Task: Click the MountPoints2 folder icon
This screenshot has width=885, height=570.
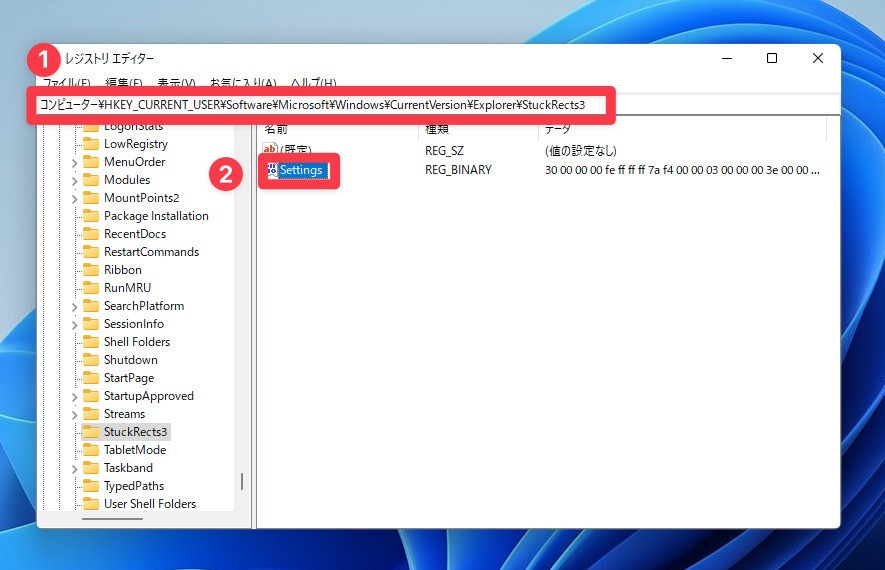Action: [91, 198]
